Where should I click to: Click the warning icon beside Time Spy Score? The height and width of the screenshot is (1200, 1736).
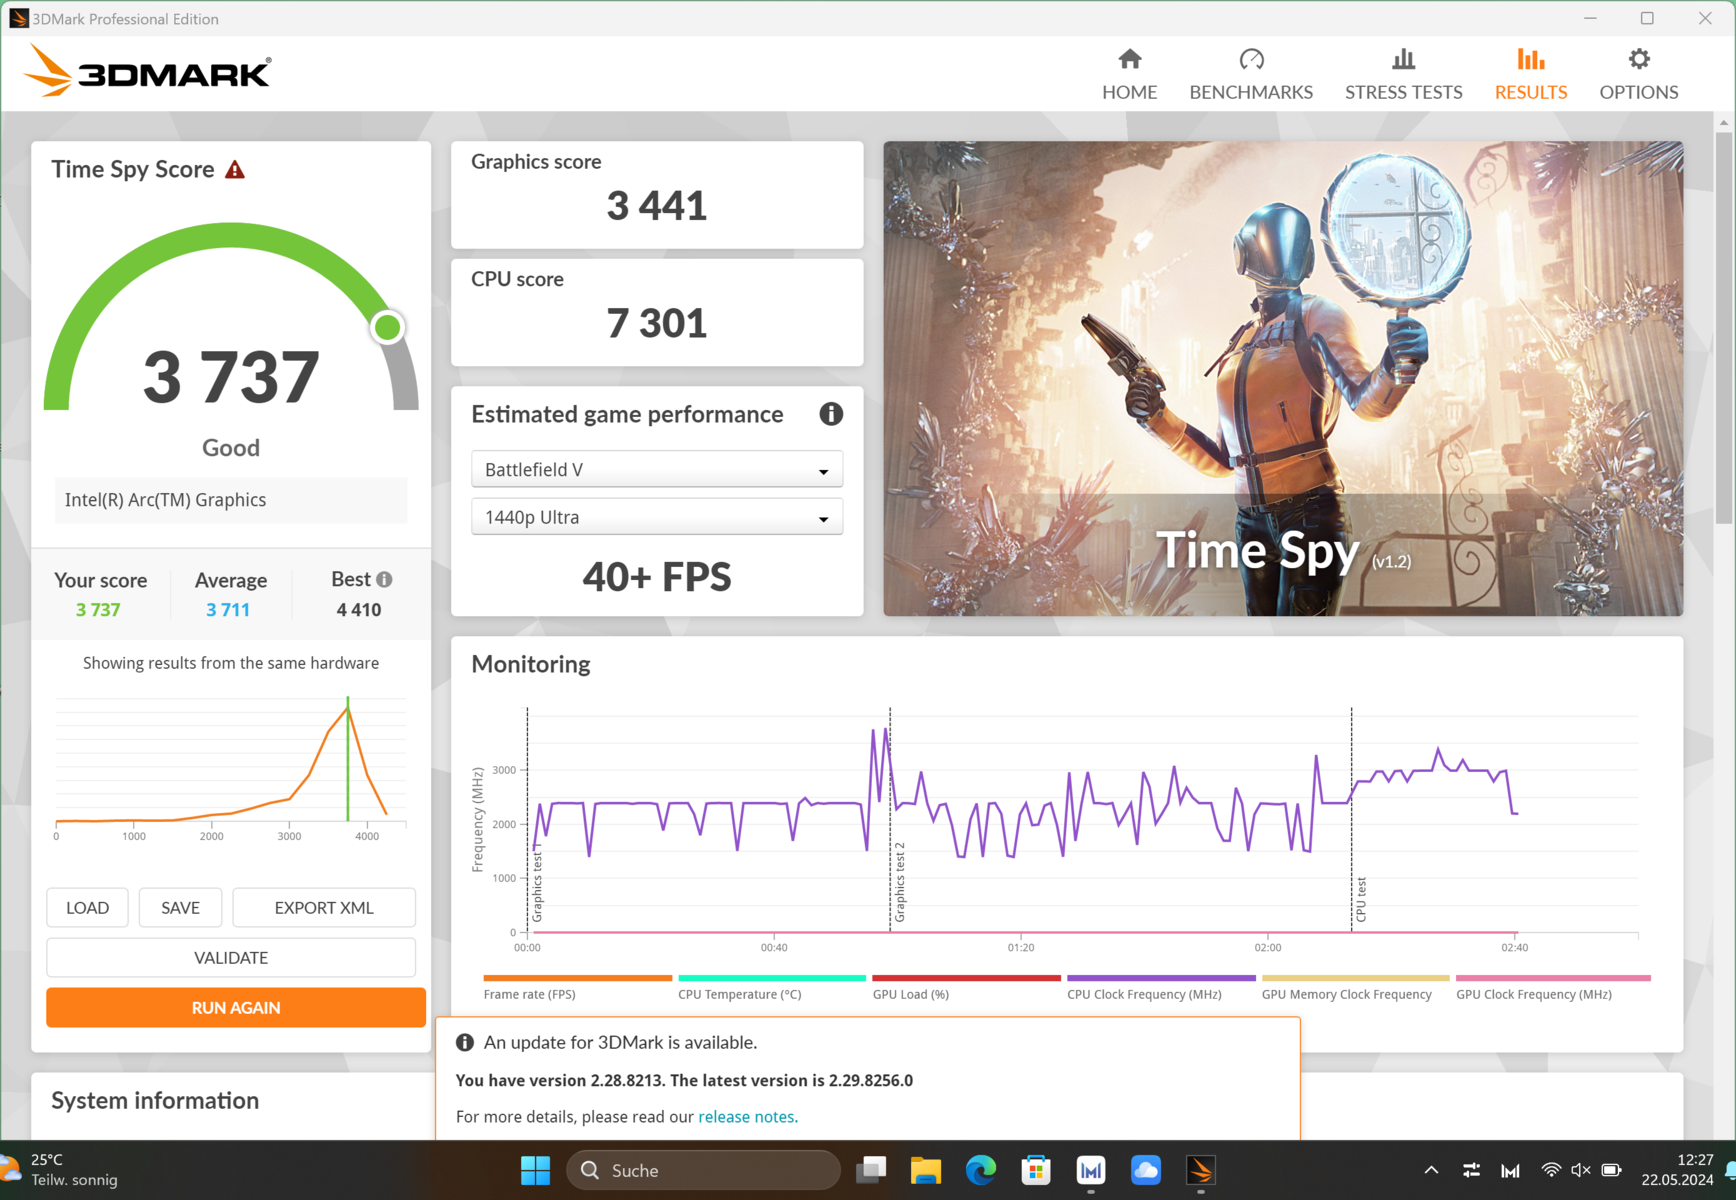click(x=235, y=170)
